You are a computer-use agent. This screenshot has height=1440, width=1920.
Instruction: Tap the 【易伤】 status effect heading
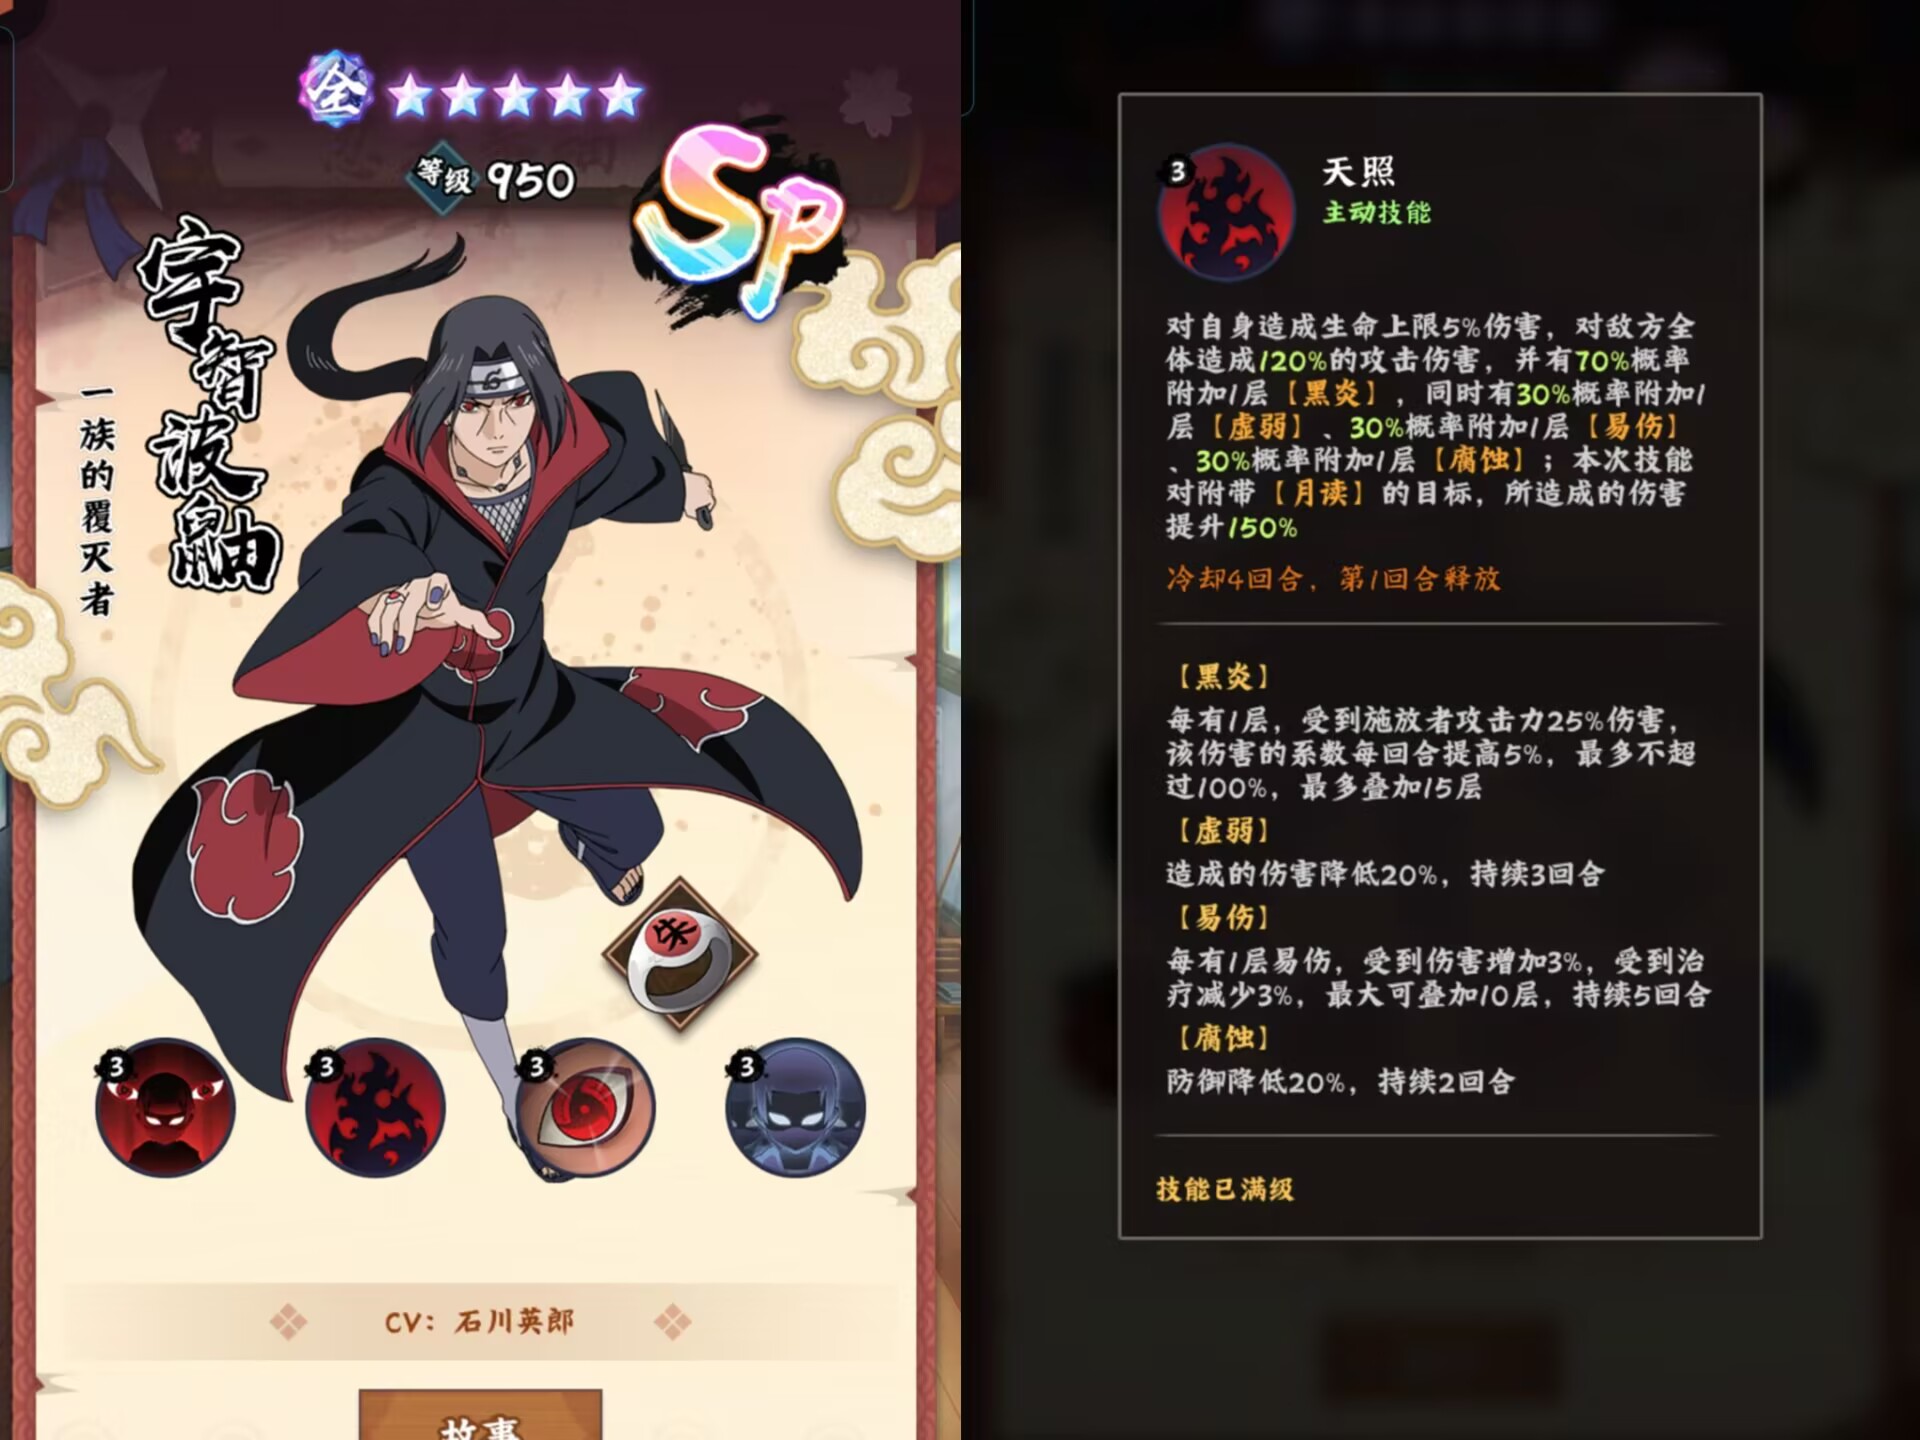pos(1223,917)
